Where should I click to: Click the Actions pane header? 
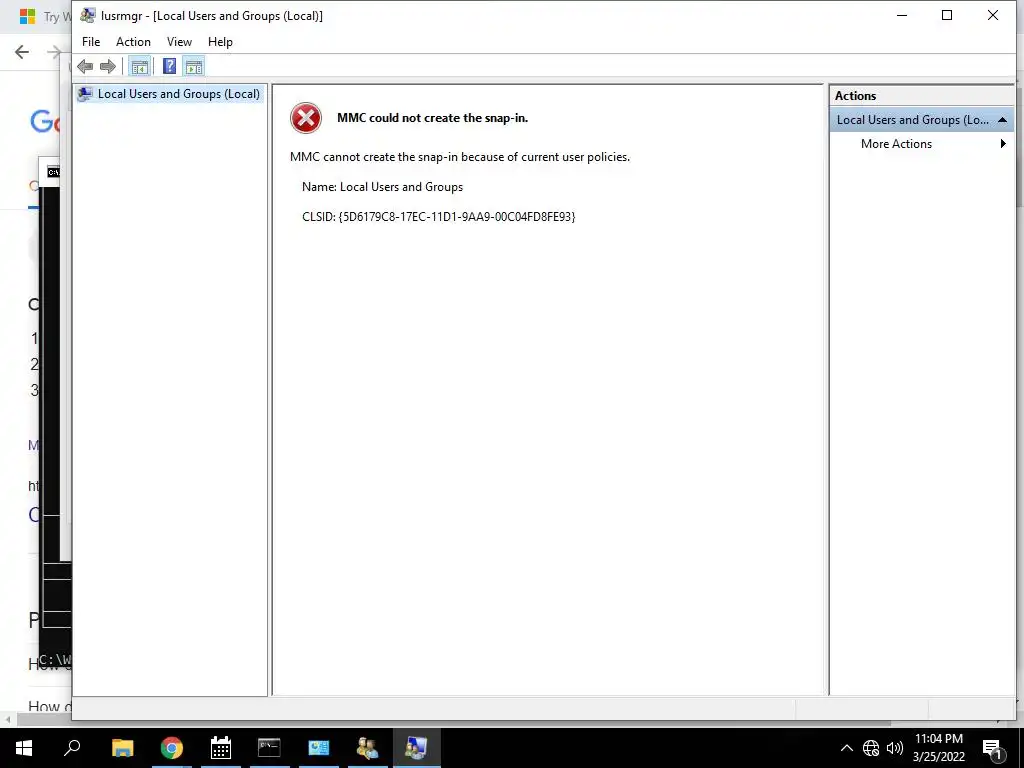point(921,95)
